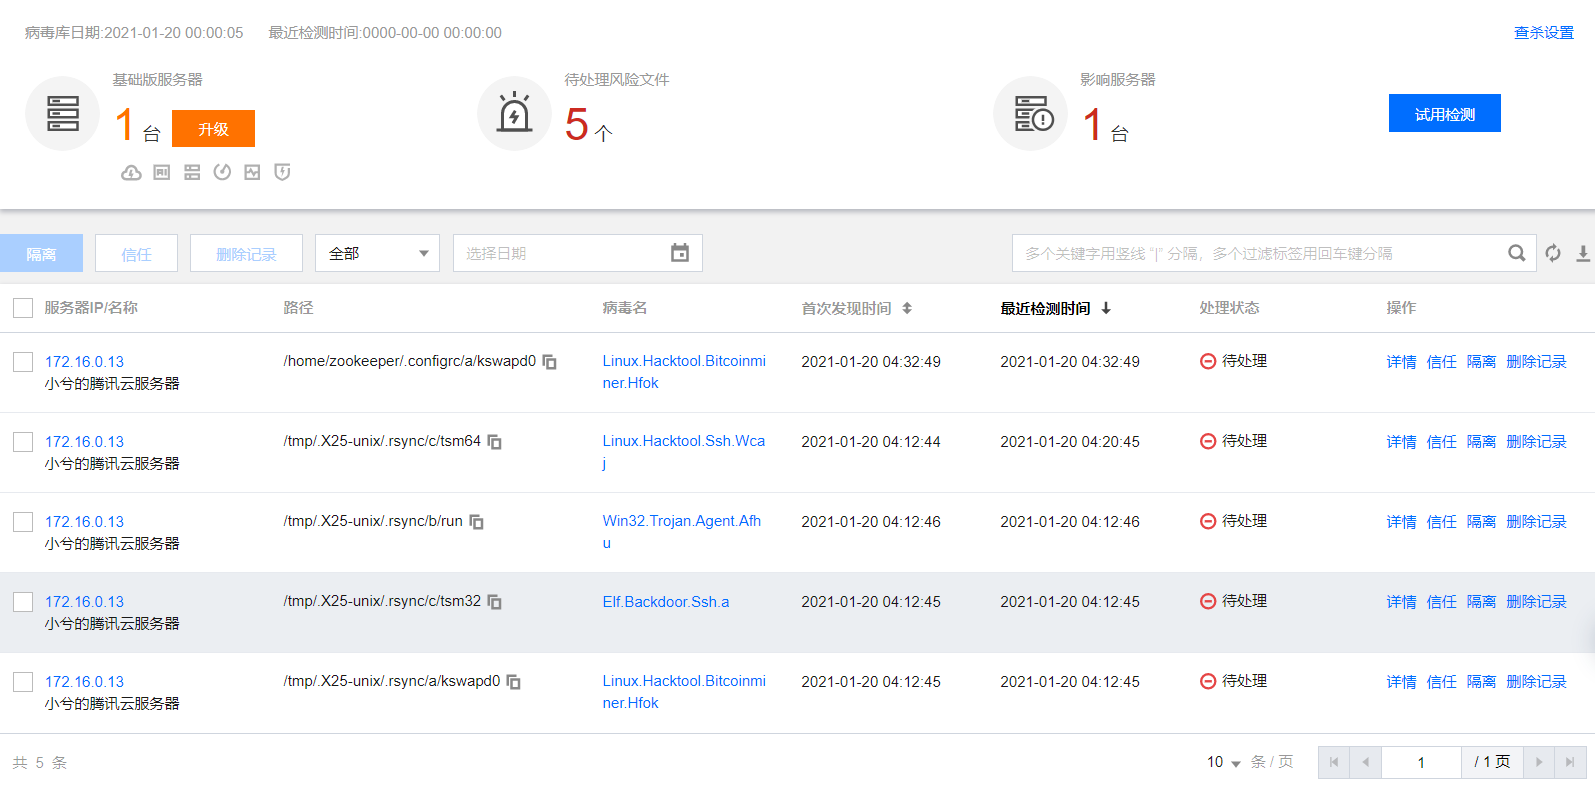Copy path /tmp/.X25-unix/.rsync/c/tsm32
The image size is (1595, 802).
[495, 602]
